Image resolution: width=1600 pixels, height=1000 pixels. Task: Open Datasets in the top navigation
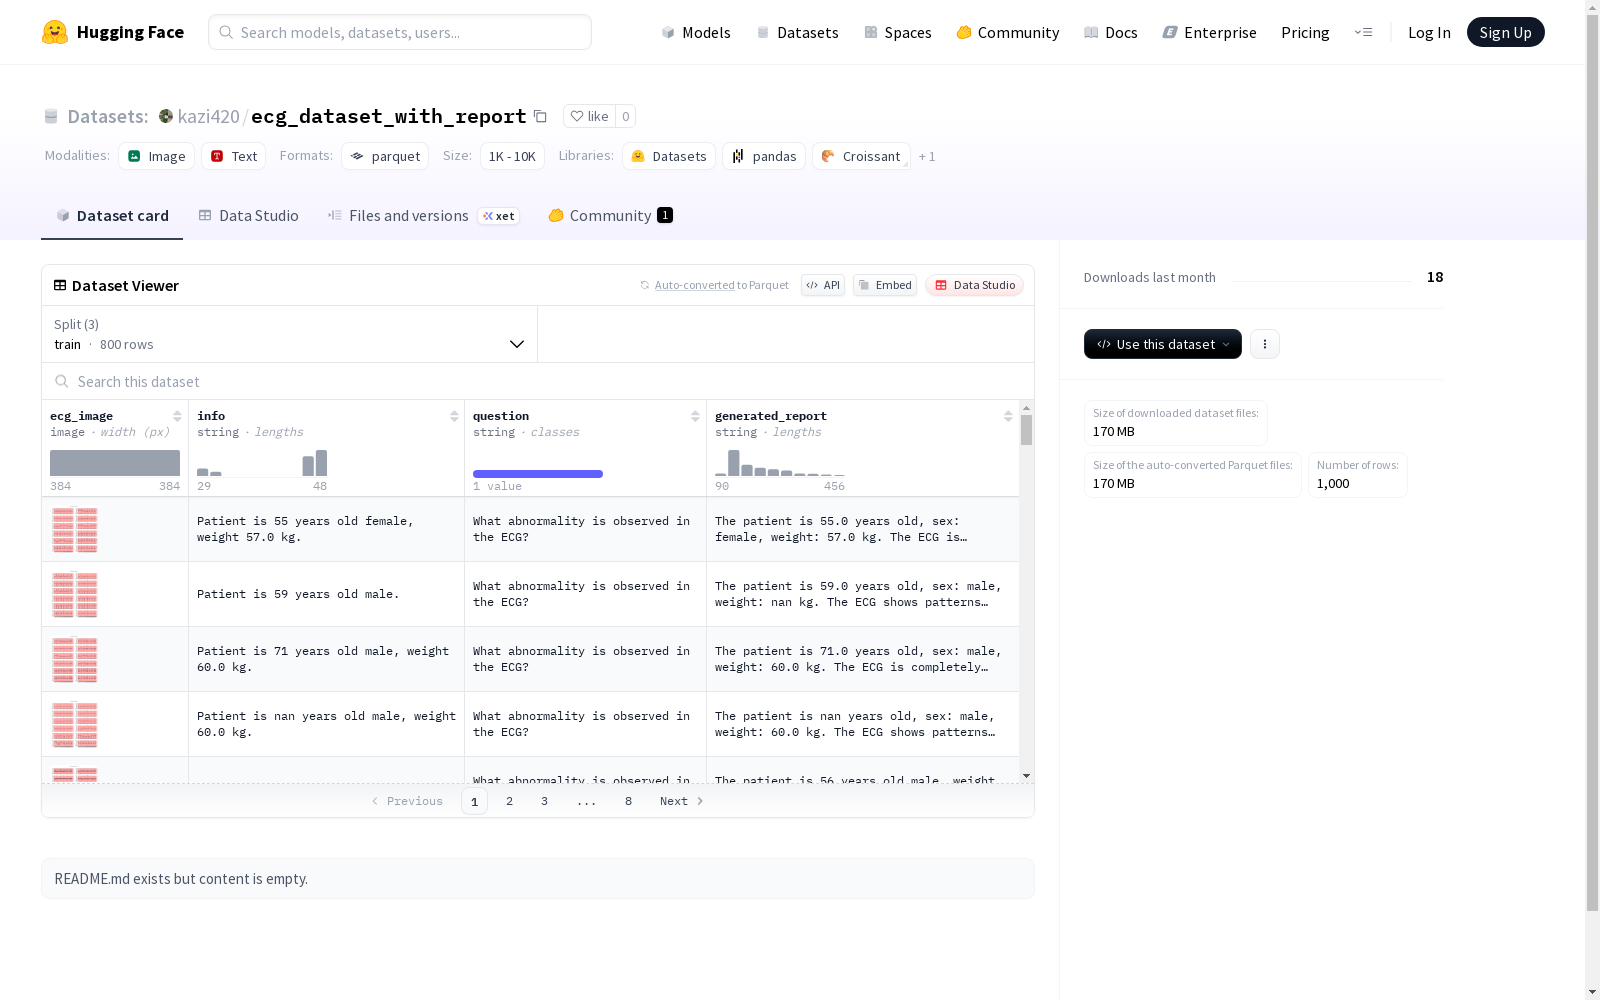797,32
